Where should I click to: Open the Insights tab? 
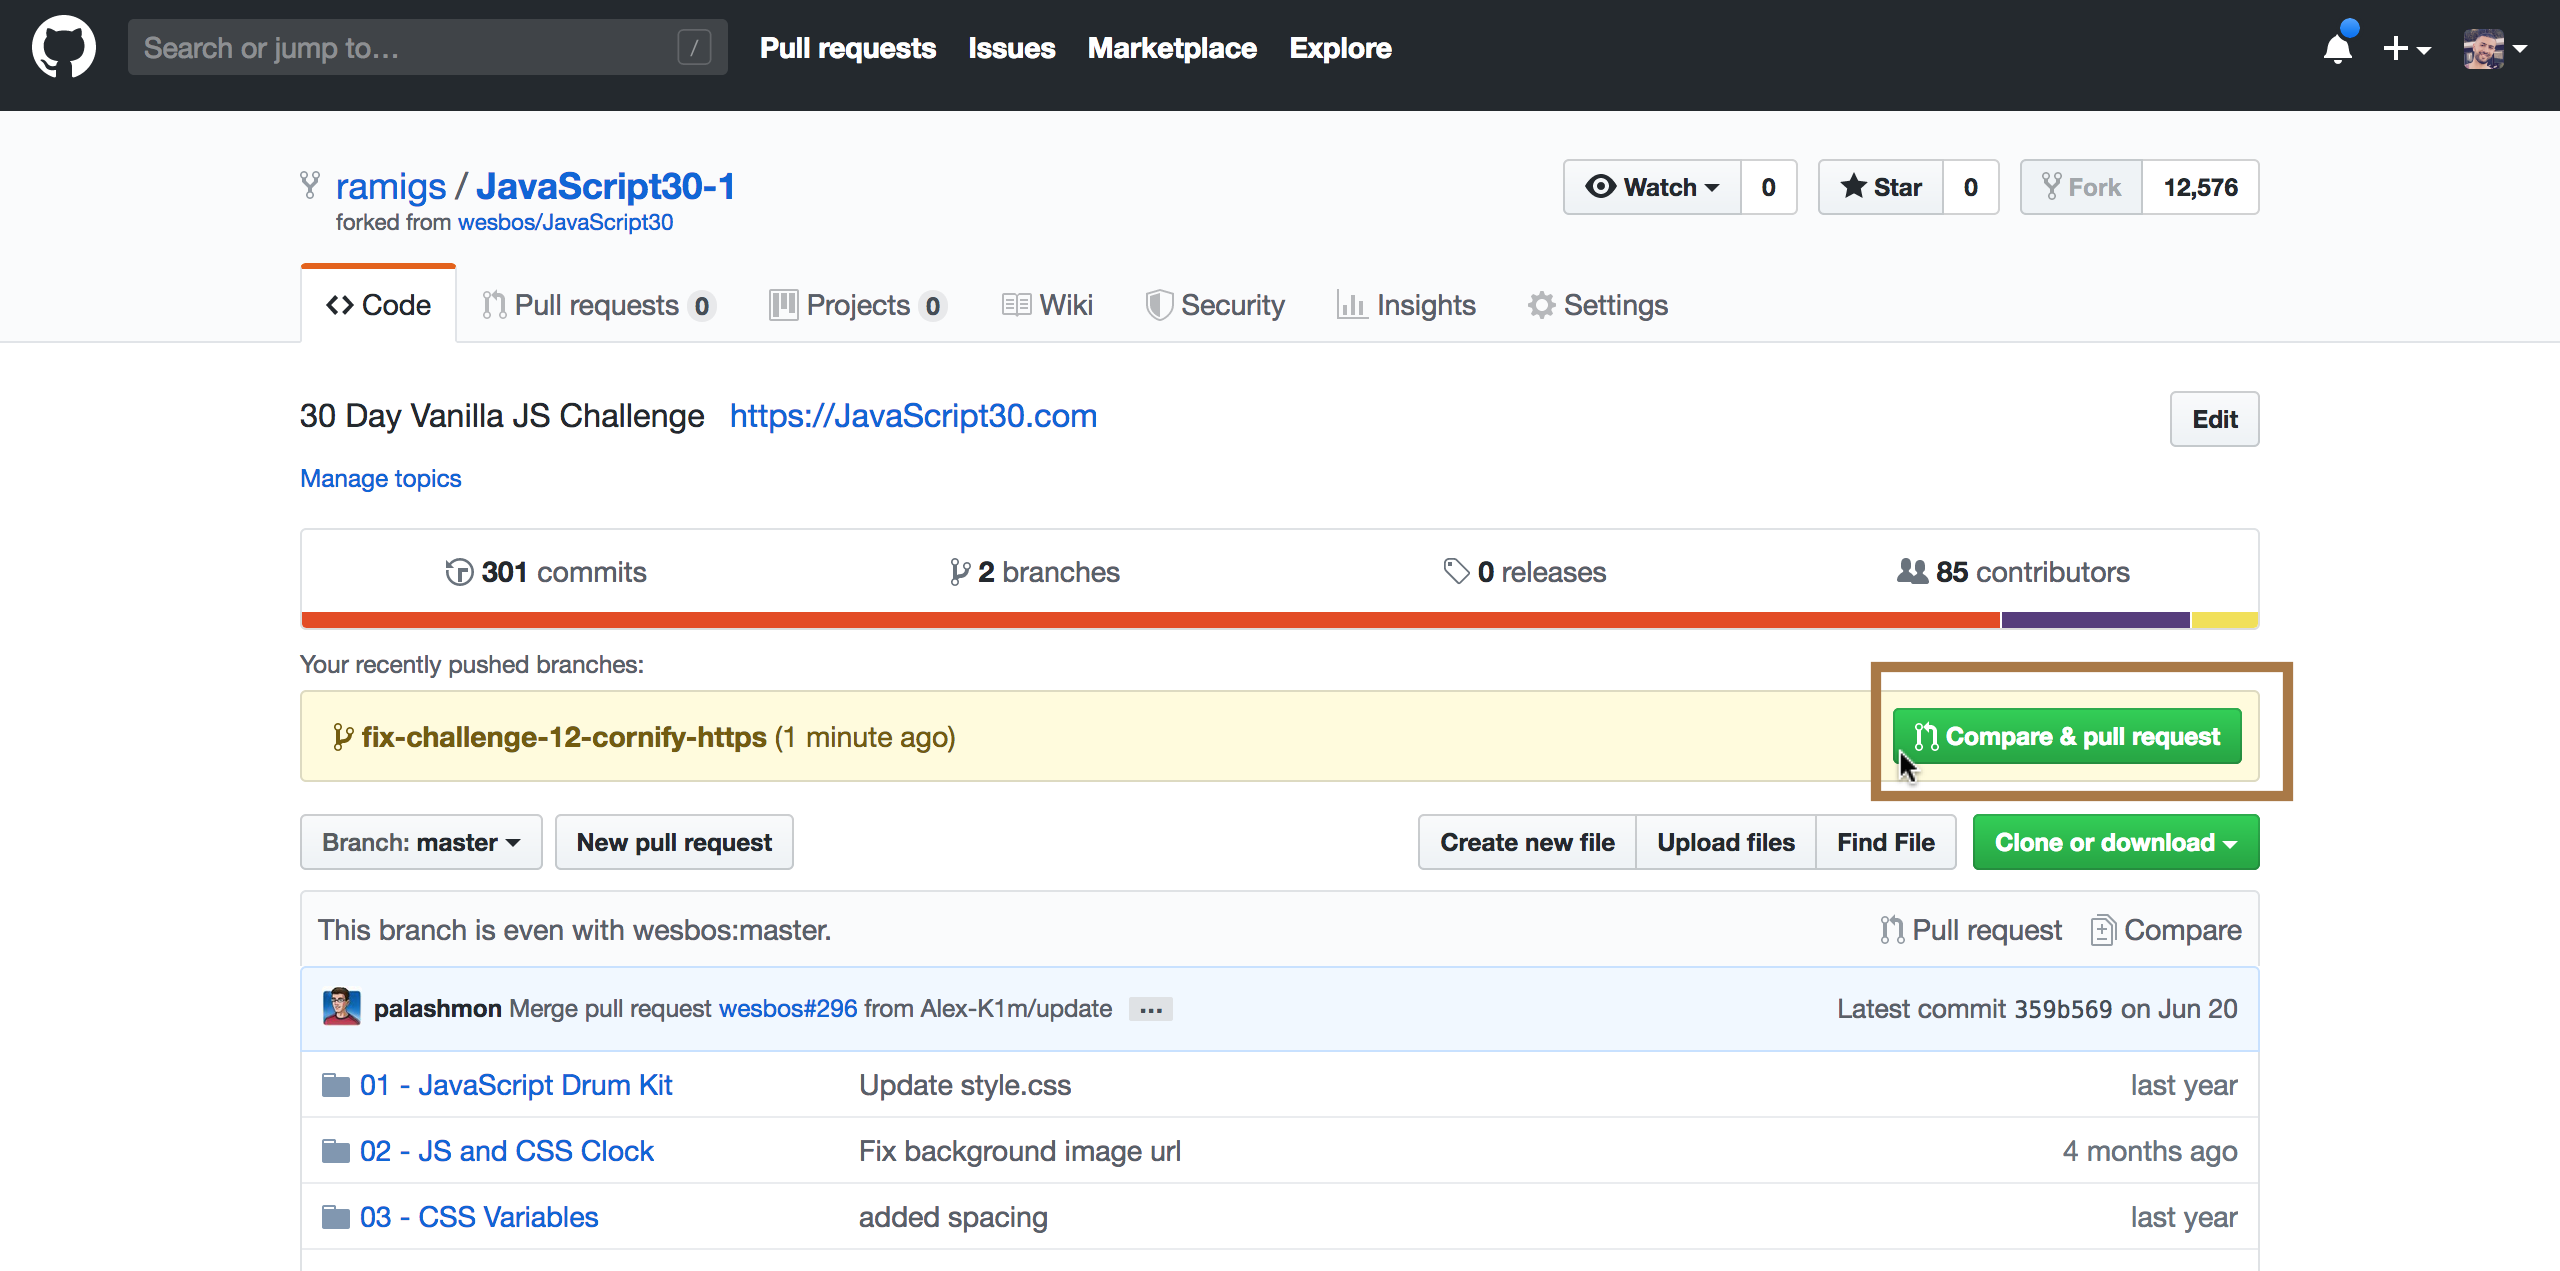point(1406,305)
